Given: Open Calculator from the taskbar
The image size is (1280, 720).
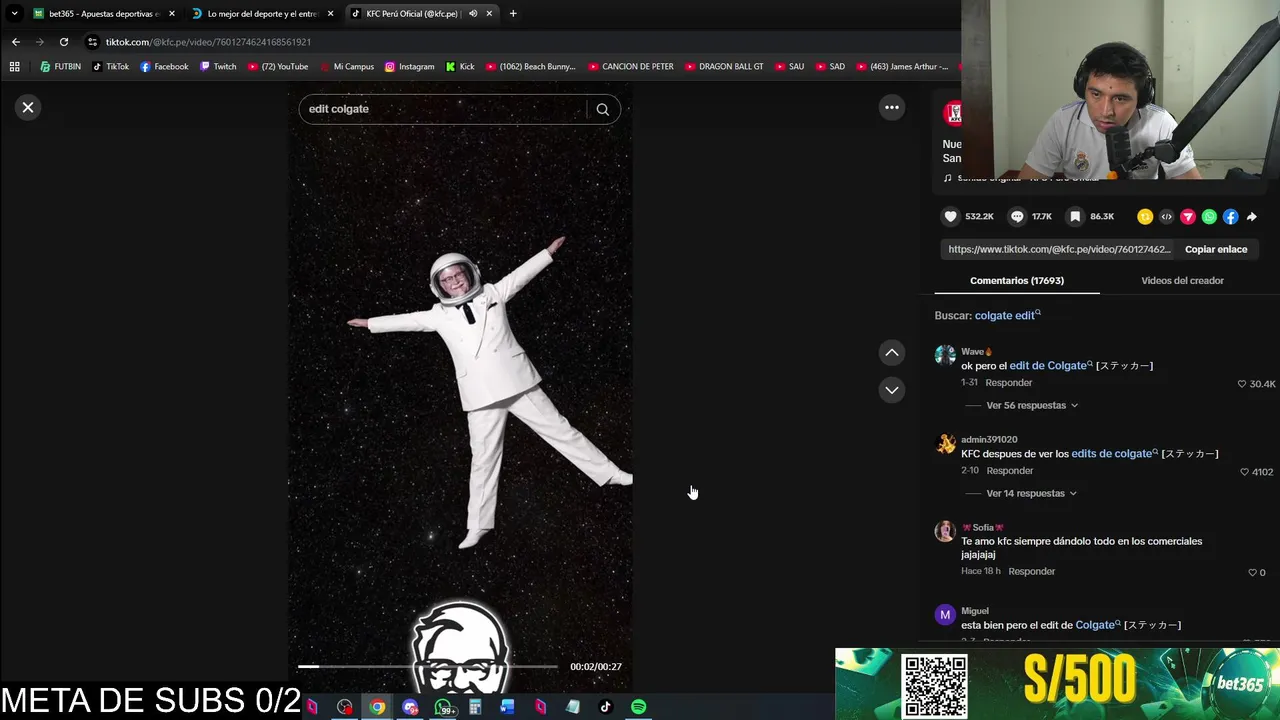Looking at the screenshot, I should tap(475, 707).
